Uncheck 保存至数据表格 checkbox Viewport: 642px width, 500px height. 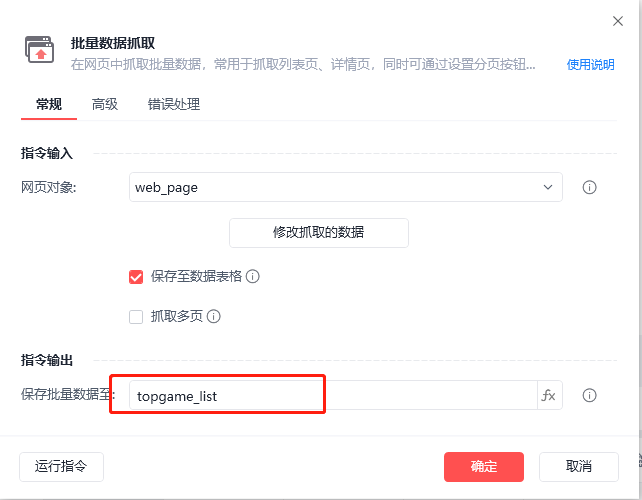click(136, 277)
